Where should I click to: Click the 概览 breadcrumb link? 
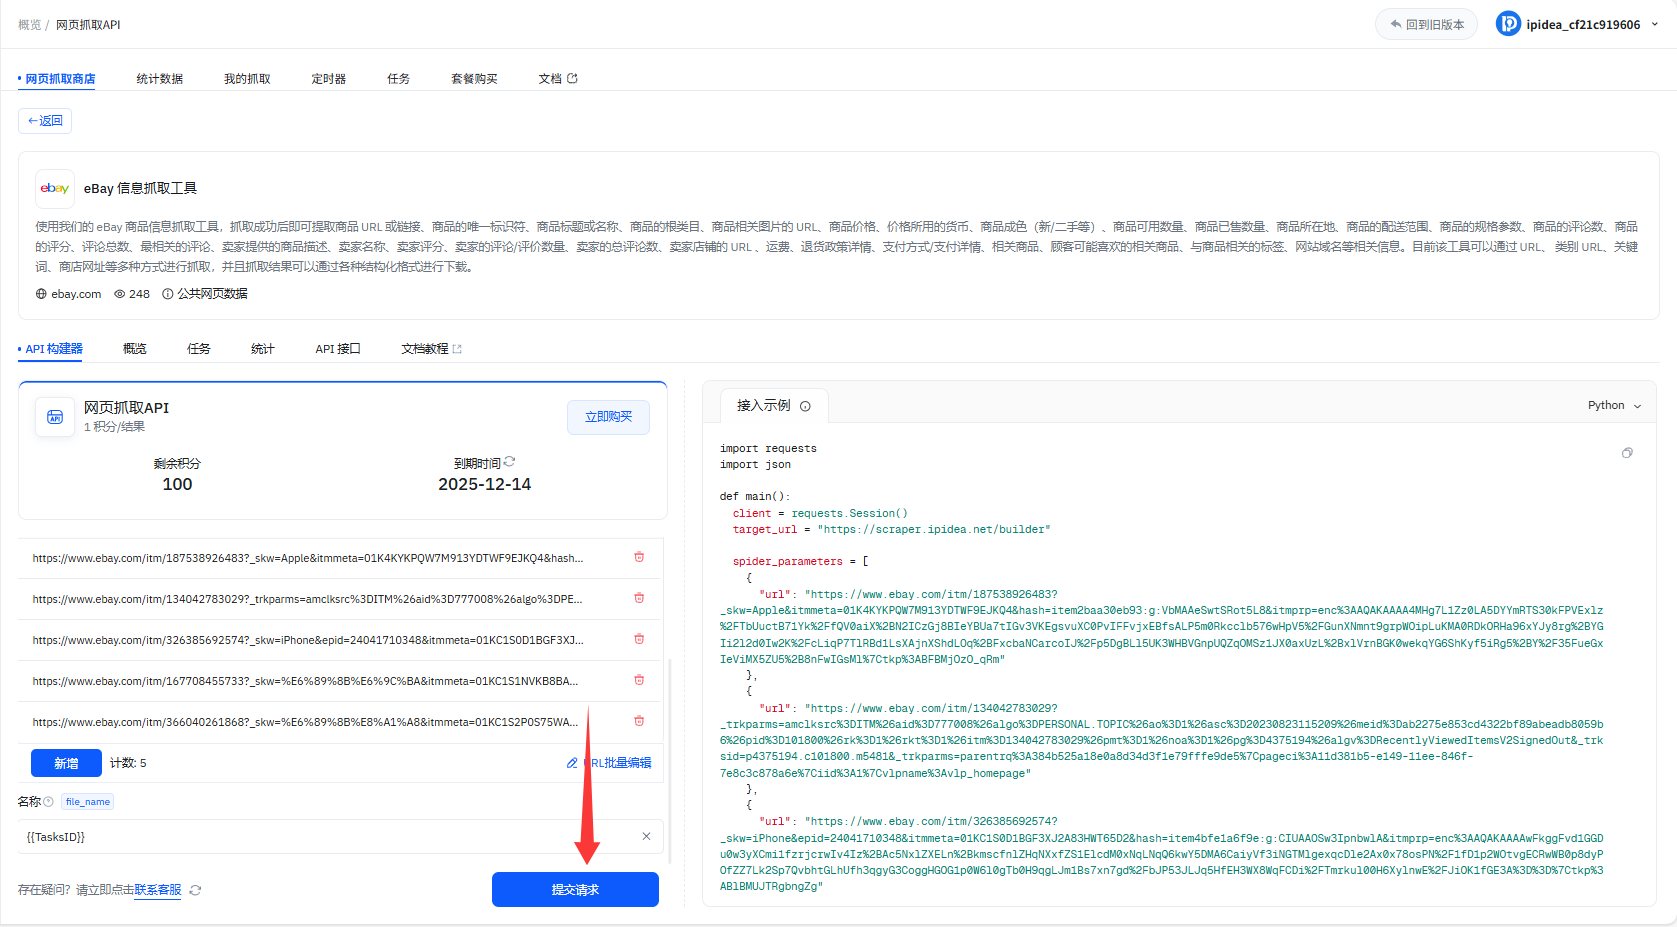[29, 25]
